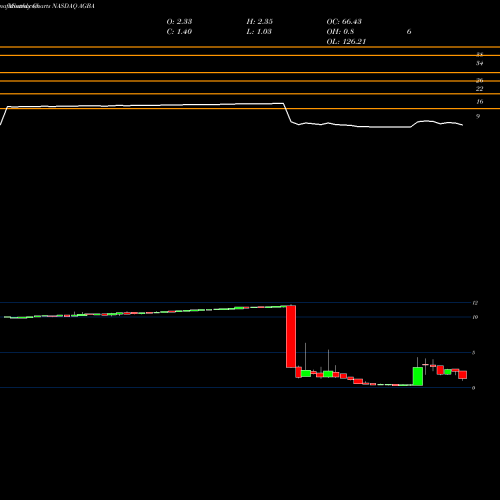Click the "16" upper axis label
Image resolution: width=500 pixels, height=500 pixels.
(x=479, y=102)
